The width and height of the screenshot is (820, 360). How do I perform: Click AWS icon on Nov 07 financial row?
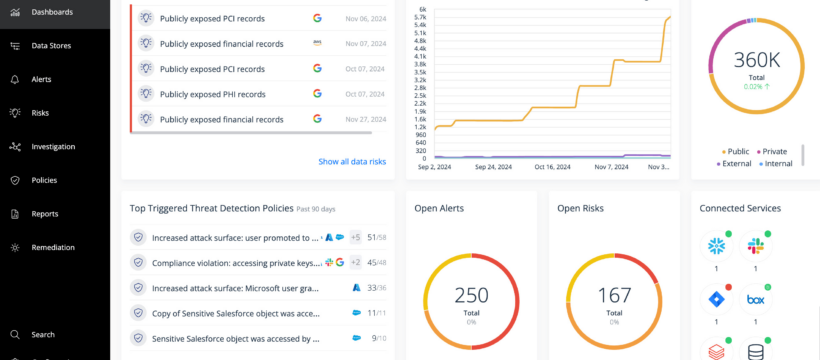317,43
